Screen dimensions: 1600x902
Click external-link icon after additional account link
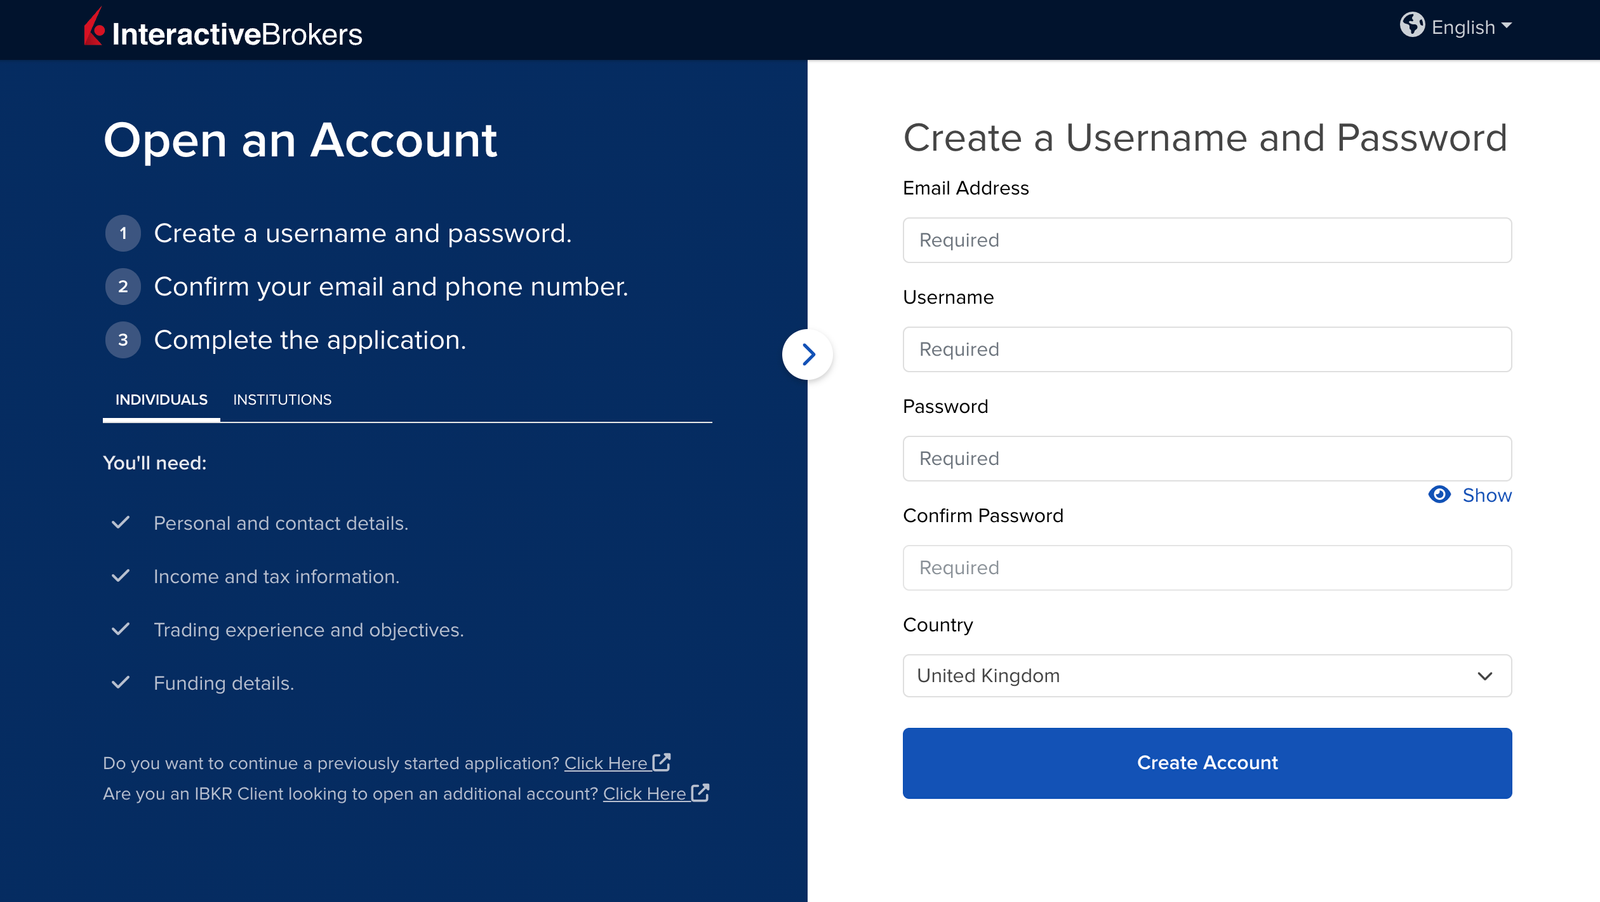(700, 792)
